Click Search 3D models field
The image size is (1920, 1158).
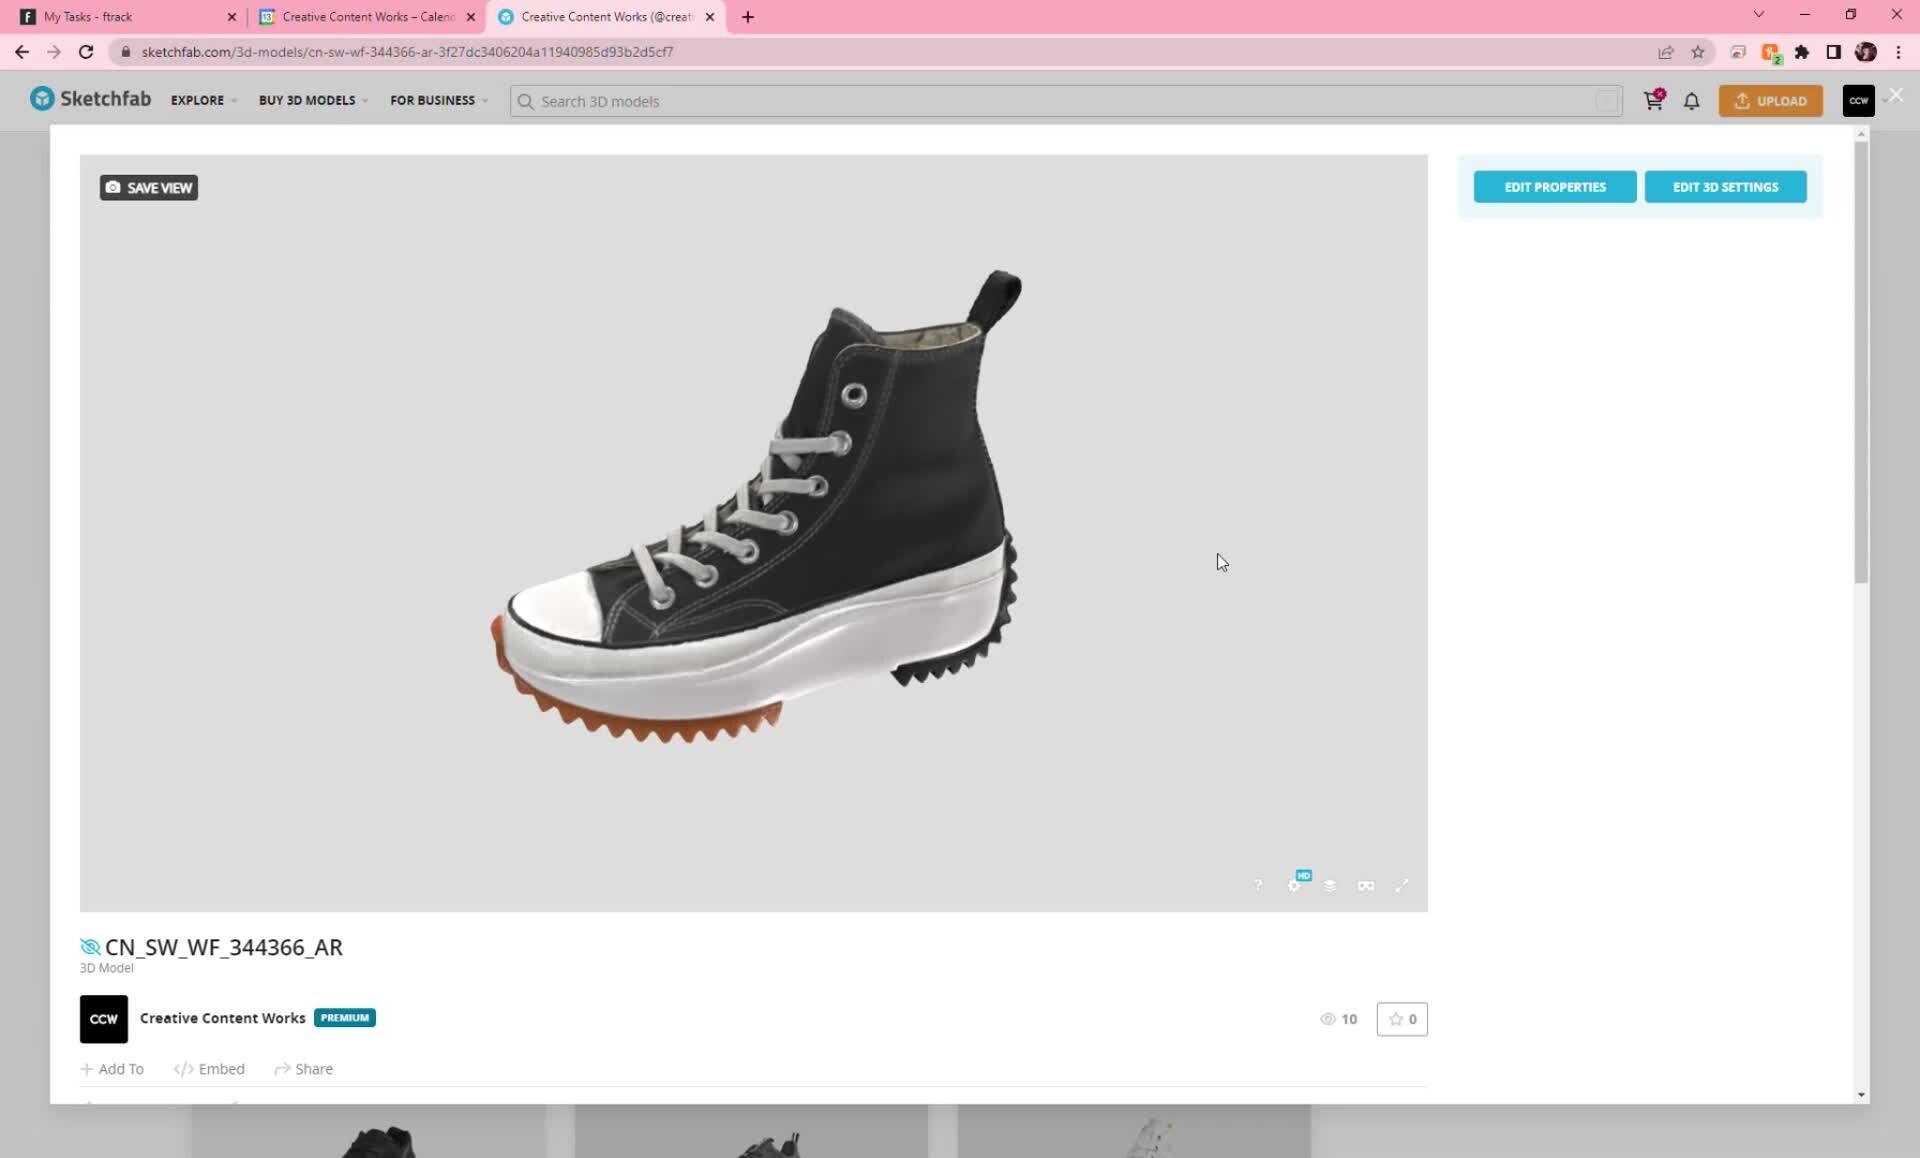click(x=1060, y=101)
